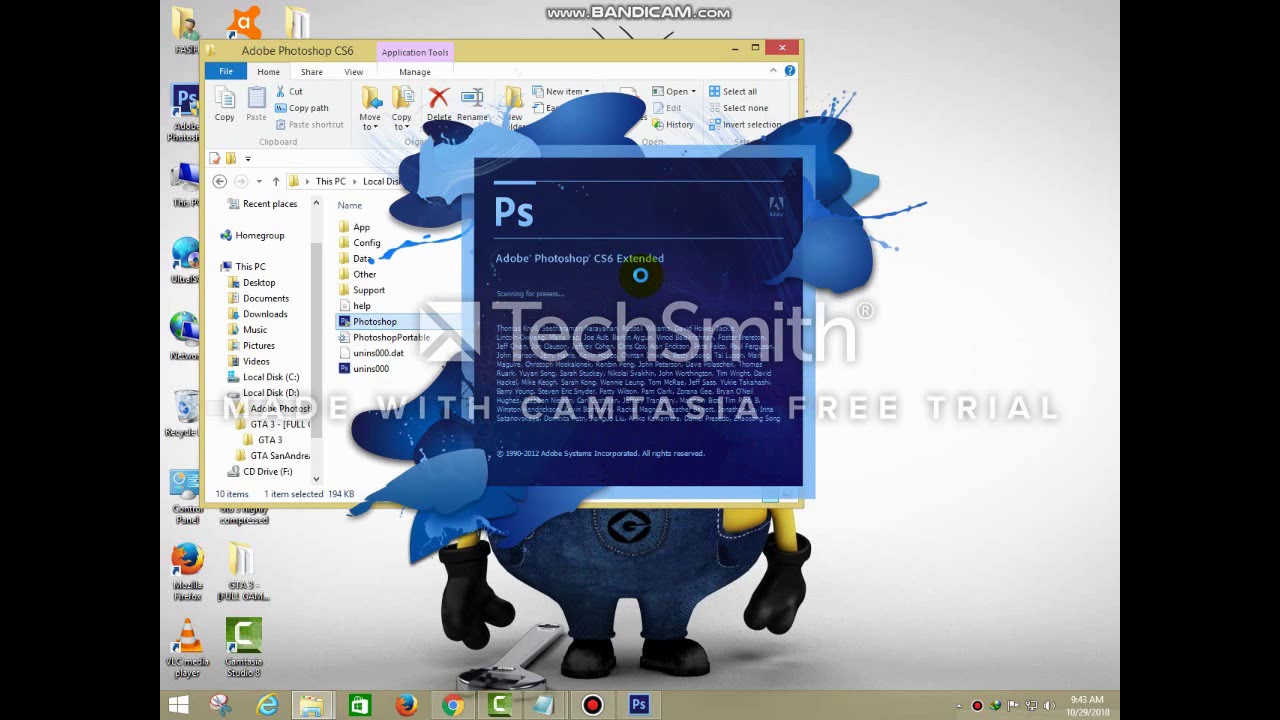Select the help file

point(354,306)
